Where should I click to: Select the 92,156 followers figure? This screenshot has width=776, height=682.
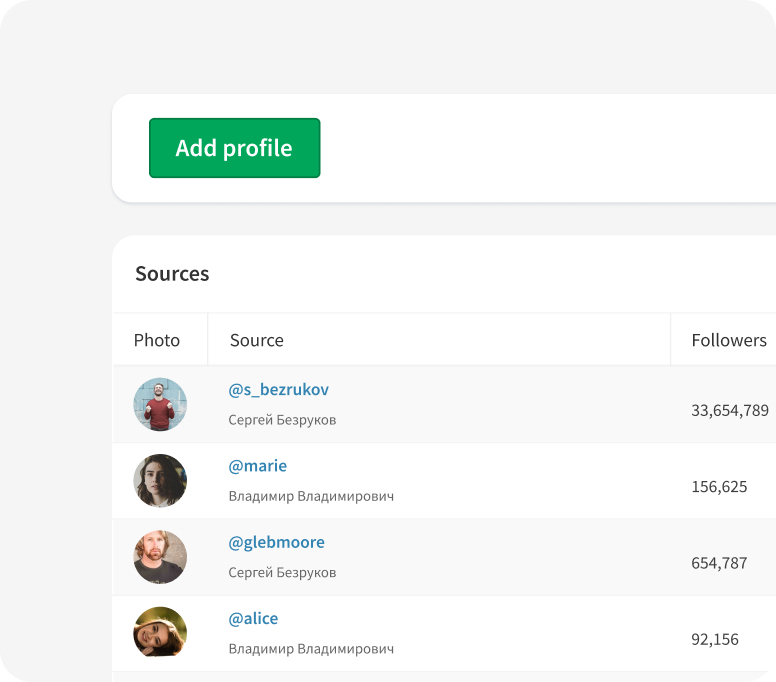pos(715,639)
